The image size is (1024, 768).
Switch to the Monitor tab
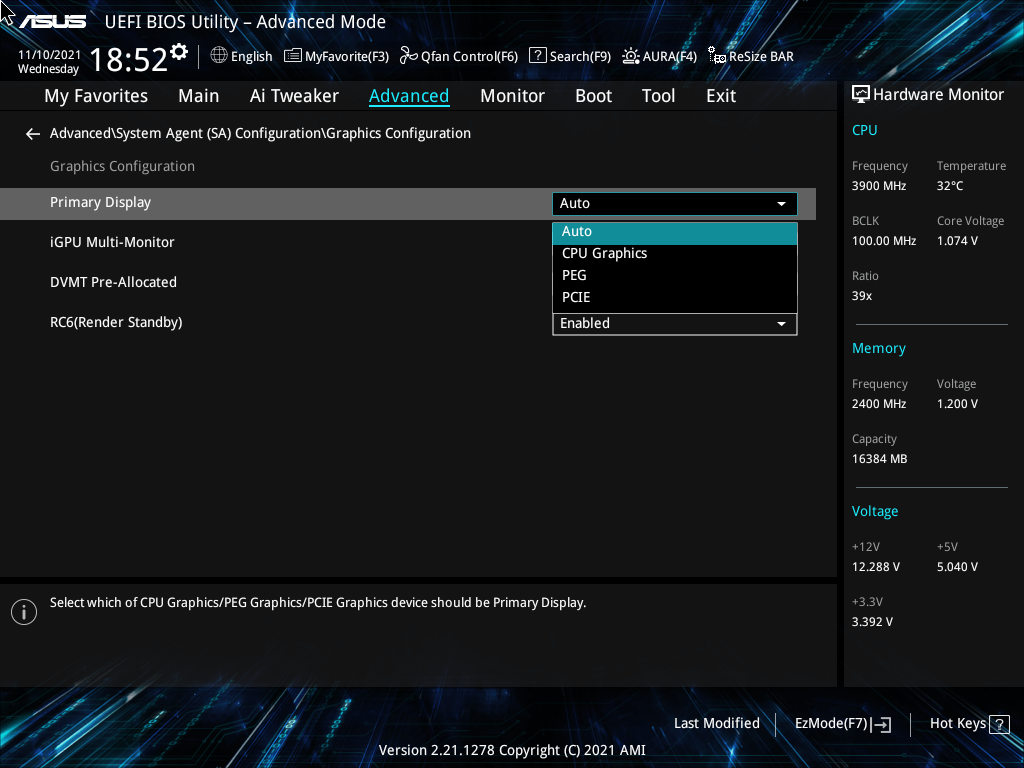(513, 96)
